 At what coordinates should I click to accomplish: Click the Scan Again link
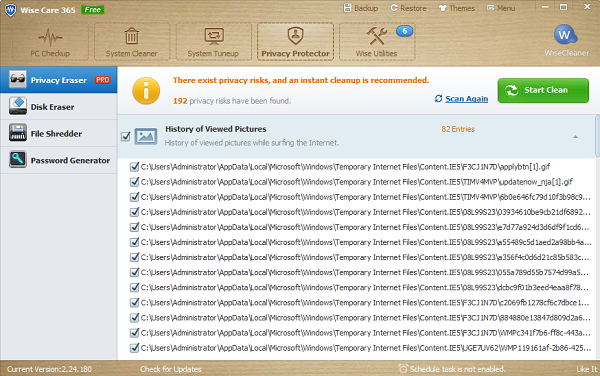coord(466,99)
